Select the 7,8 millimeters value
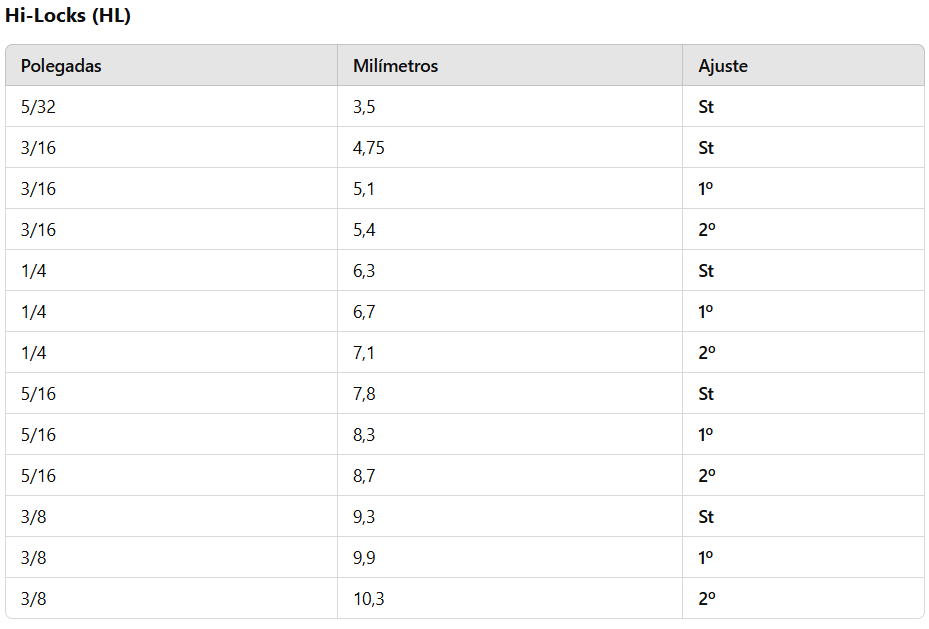This screenshot has height=629, width=929. (x=364, y=394)
